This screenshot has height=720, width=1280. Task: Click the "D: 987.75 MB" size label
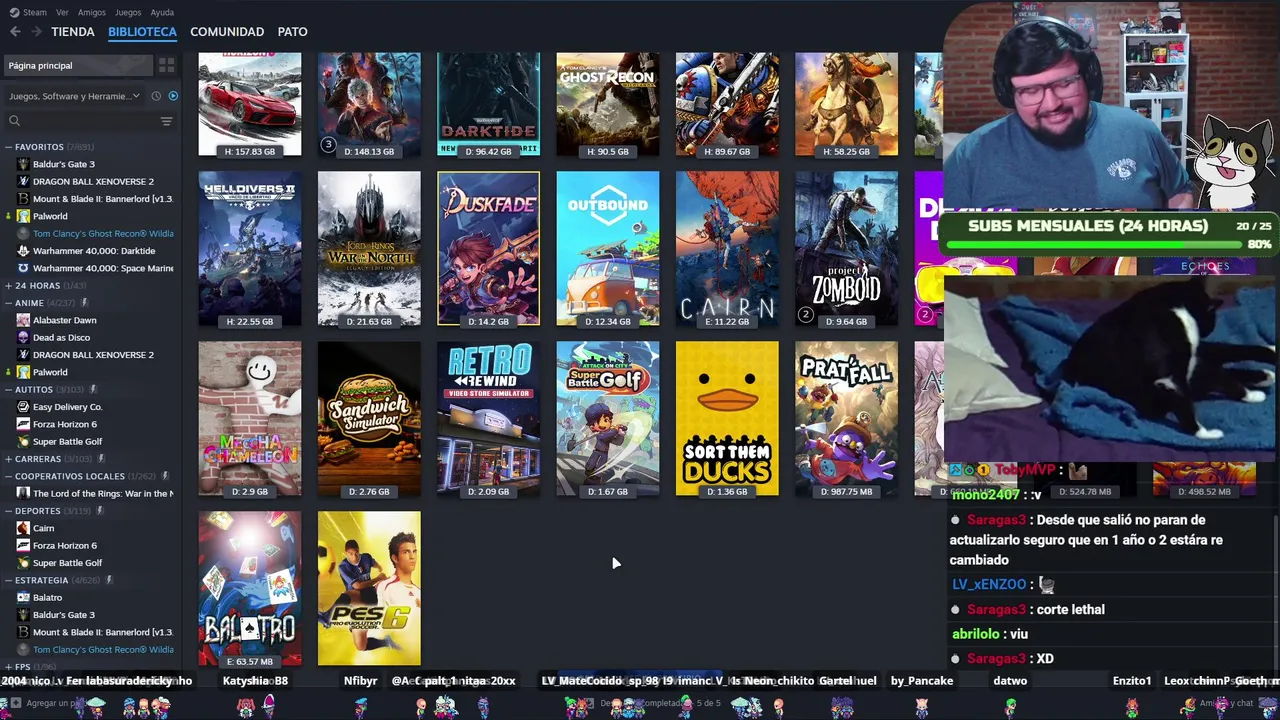point(846,492)
